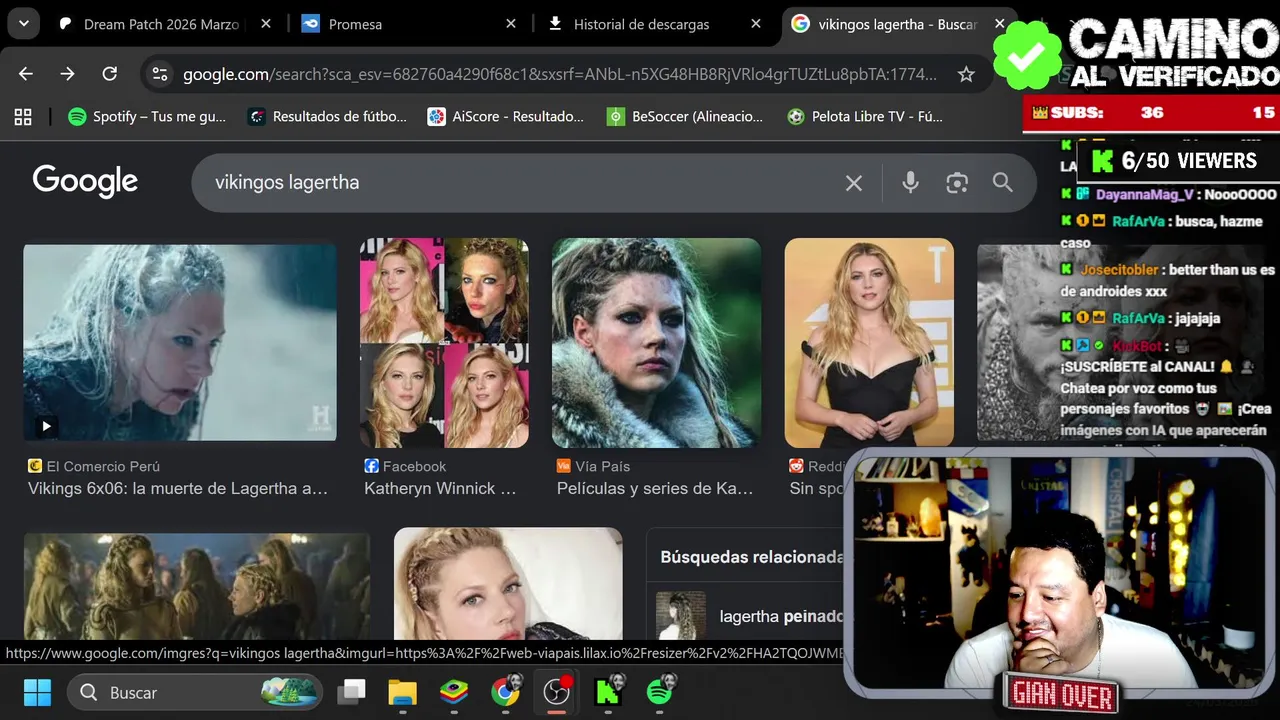This screenshot has width=1280, height=720.
Task: Open Spotify from the taskbar
Action: pyautogui.click(x=659, y=691)
